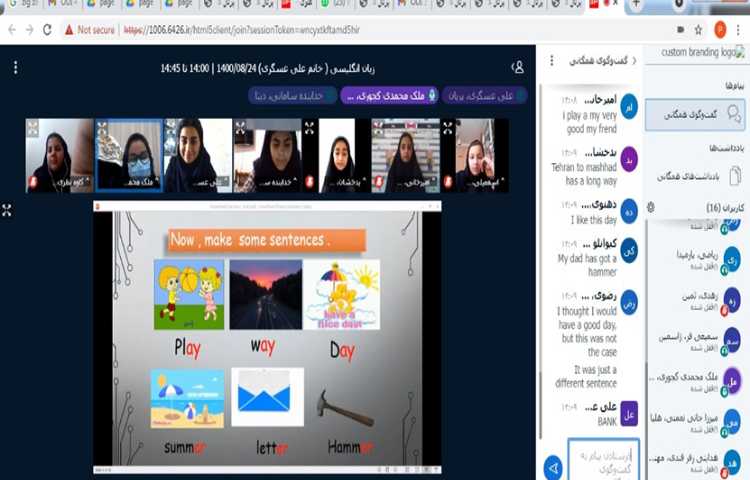Screen dimensions: 750x480
Task: Open the session options three-dot menu
Action: 15,67
